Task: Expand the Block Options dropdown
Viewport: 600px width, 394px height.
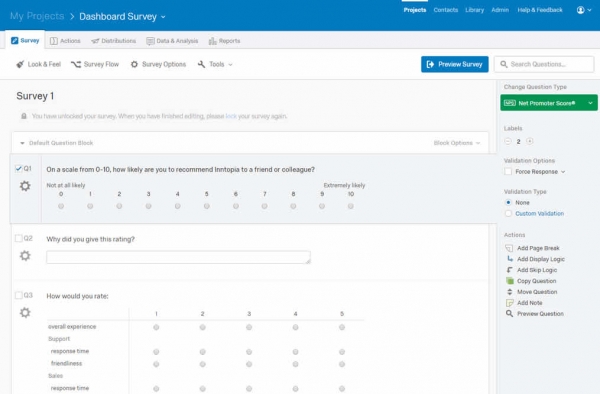Action: (x=457, y=143)
